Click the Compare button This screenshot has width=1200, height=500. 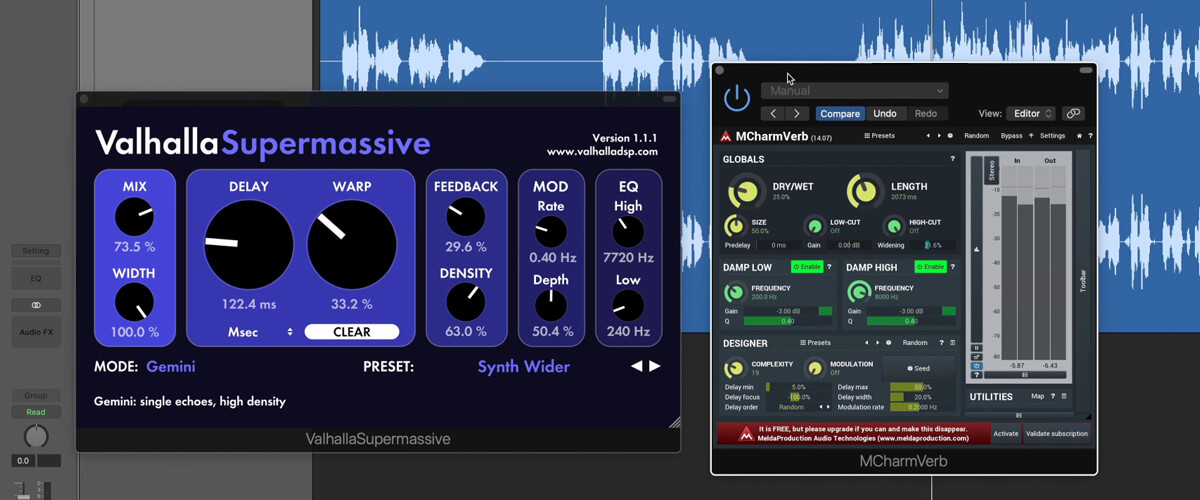click(840, 114)
